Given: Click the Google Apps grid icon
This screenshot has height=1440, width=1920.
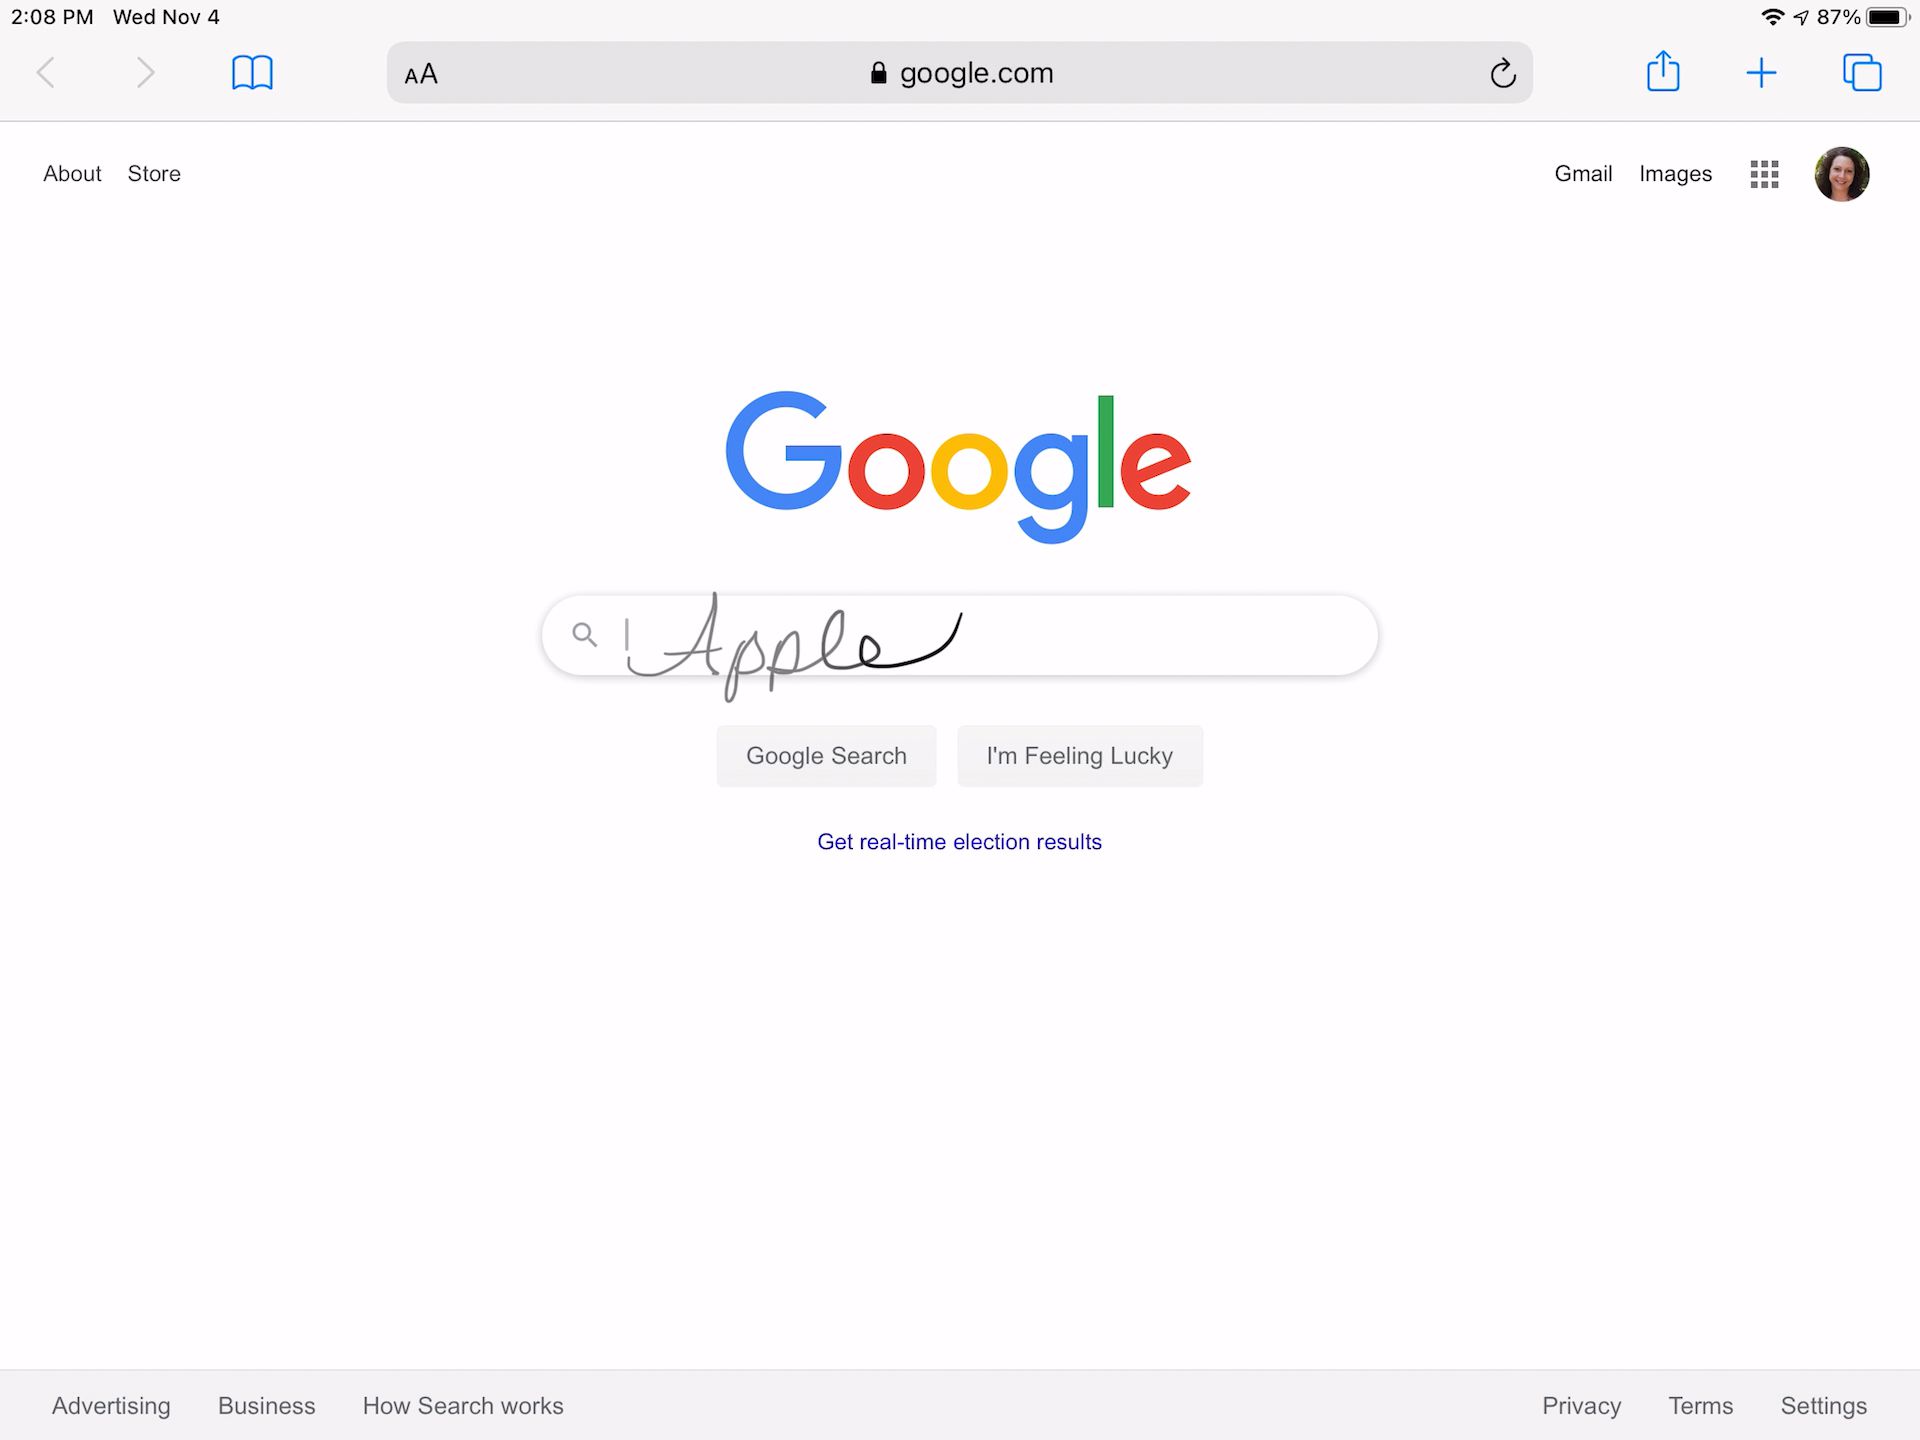Looking at the screenshot, I should click(x=1761, y=174).
